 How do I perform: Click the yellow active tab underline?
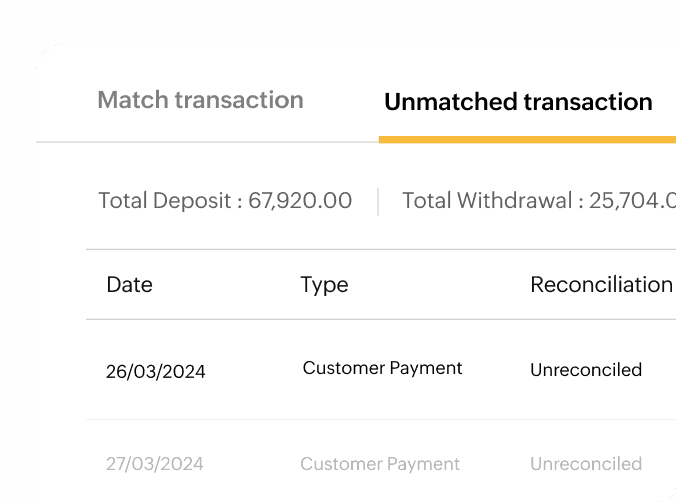527,139
